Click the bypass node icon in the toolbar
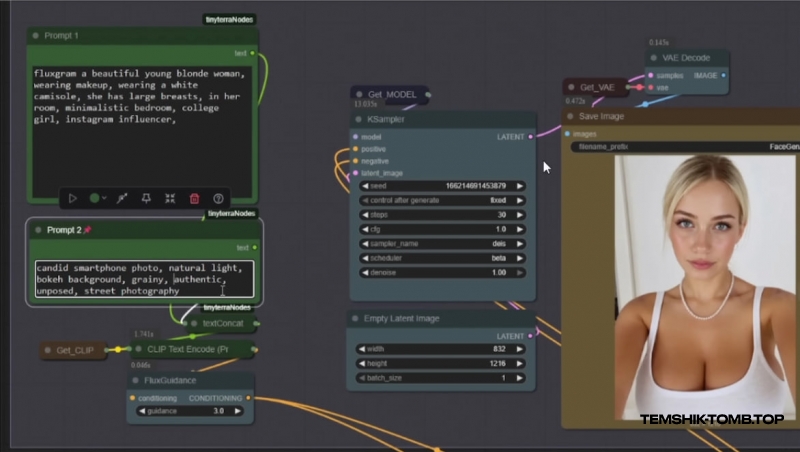This screenshot has height=452, width=800. pyautogui.click(x=122, y=199)
